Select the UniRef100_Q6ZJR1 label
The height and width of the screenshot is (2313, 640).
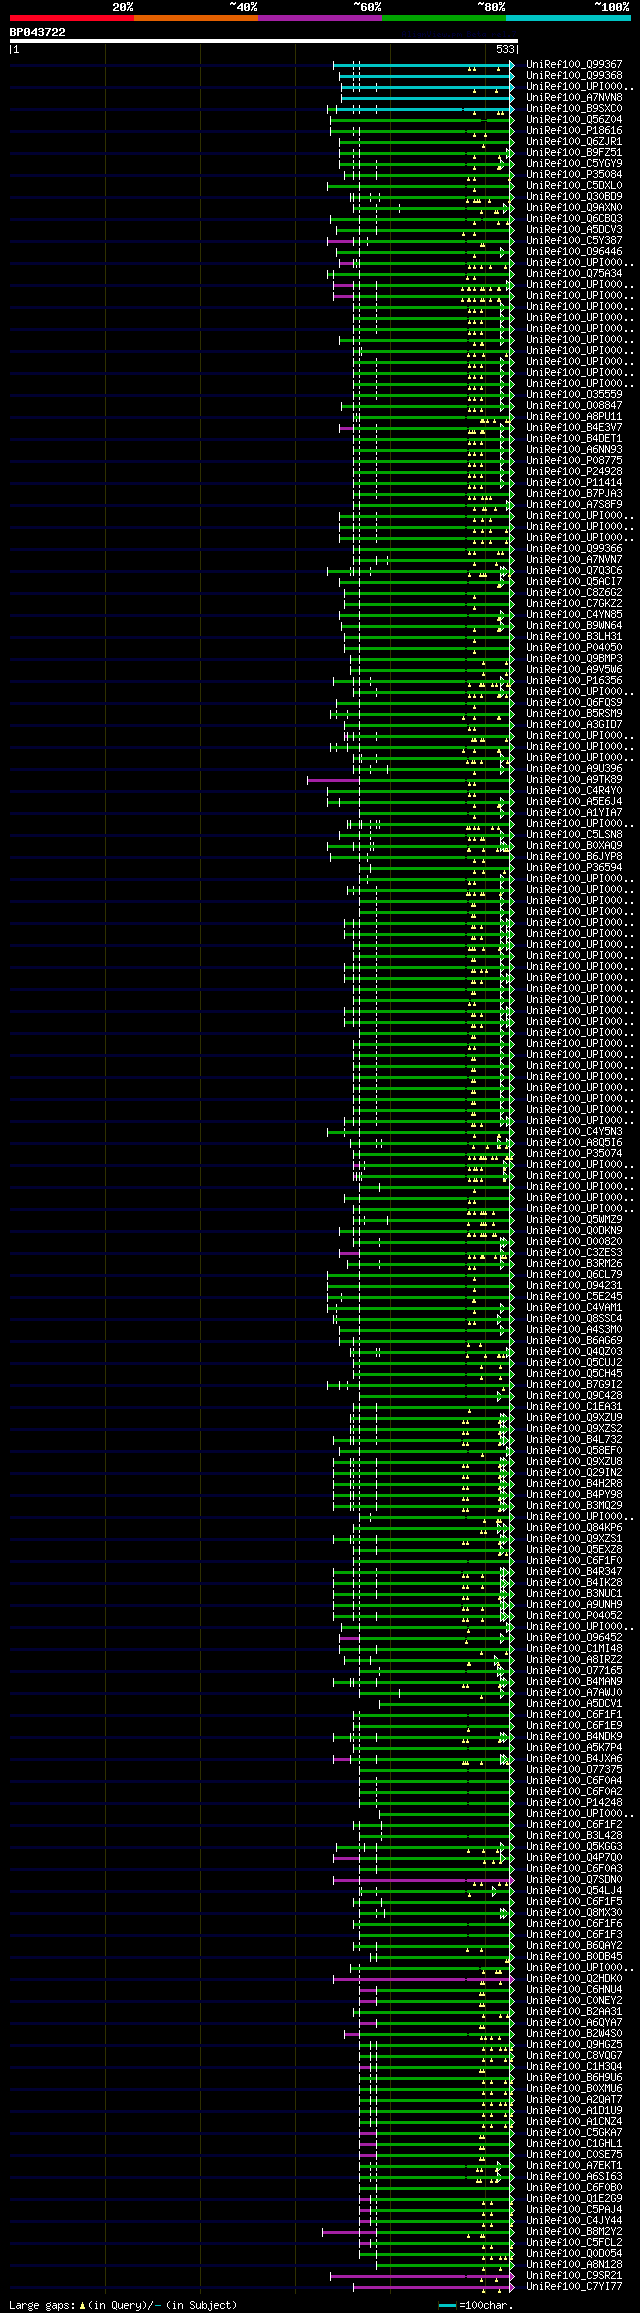[x=574, y=141]
